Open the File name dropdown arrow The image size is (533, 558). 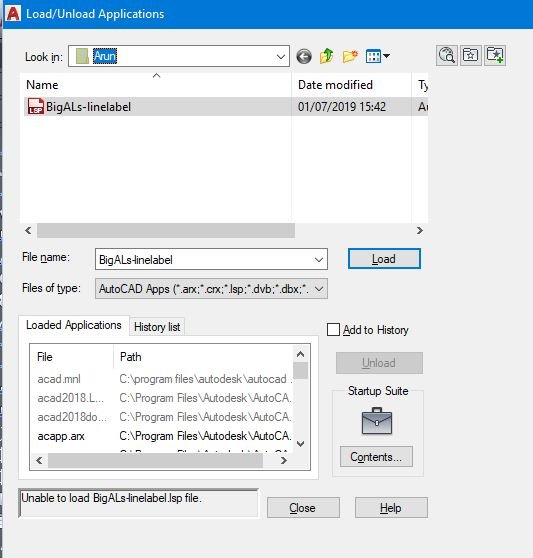319,259
